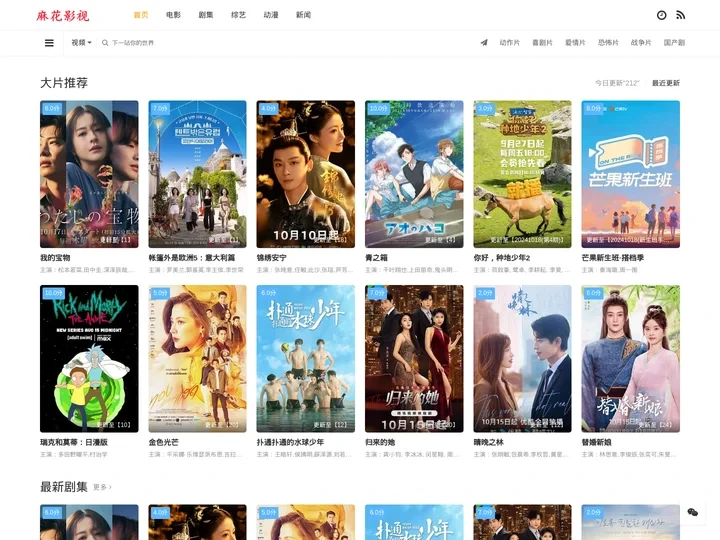Open the 电影 navigation tab
The image size is (720, 540).
point(174,15)
